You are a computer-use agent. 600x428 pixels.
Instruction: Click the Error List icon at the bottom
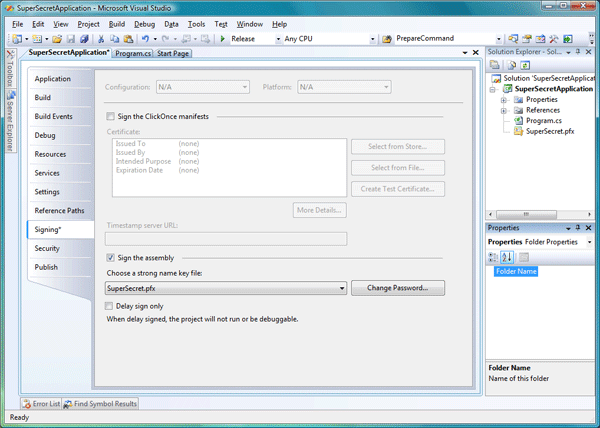26,404
